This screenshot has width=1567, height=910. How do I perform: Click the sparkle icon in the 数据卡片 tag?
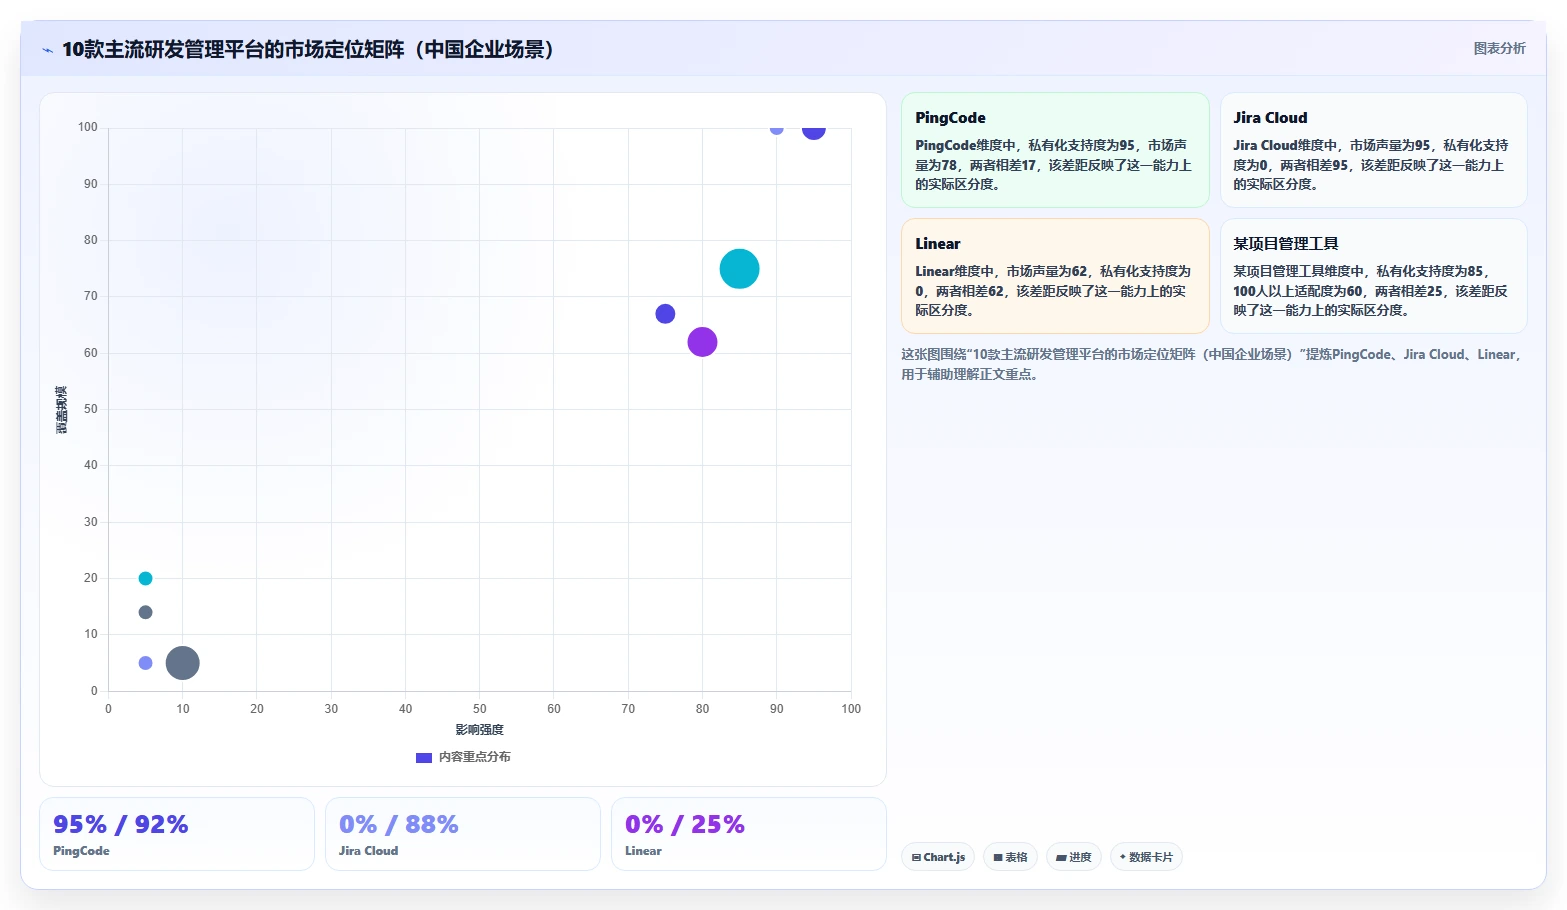click(x=1123, y=857)
